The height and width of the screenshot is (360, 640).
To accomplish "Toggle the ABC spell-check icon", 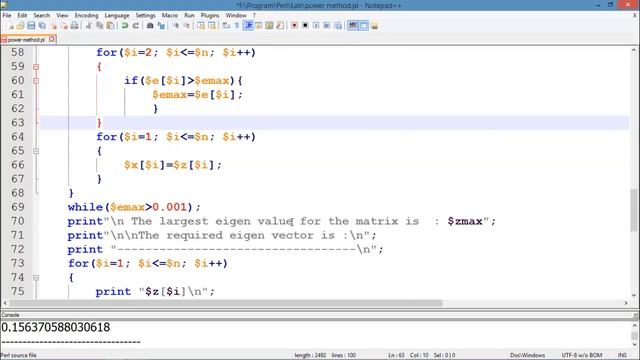I will click(352, 26).
